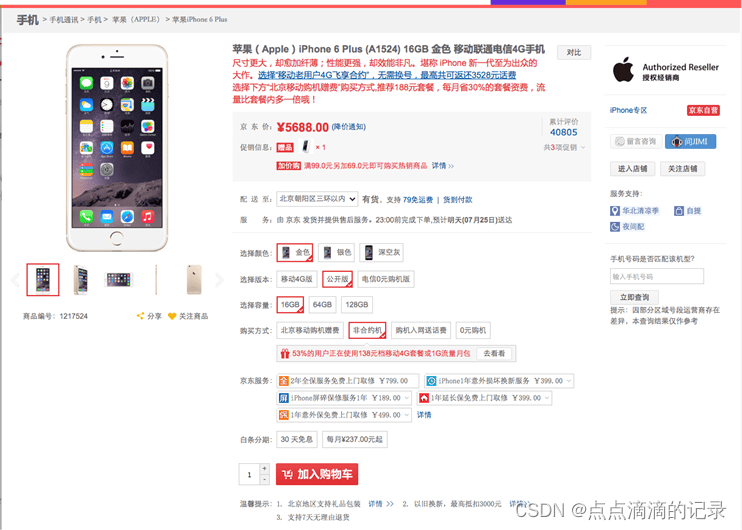Open 1年延长保免费上门取修 dropdown

(485, 398)
